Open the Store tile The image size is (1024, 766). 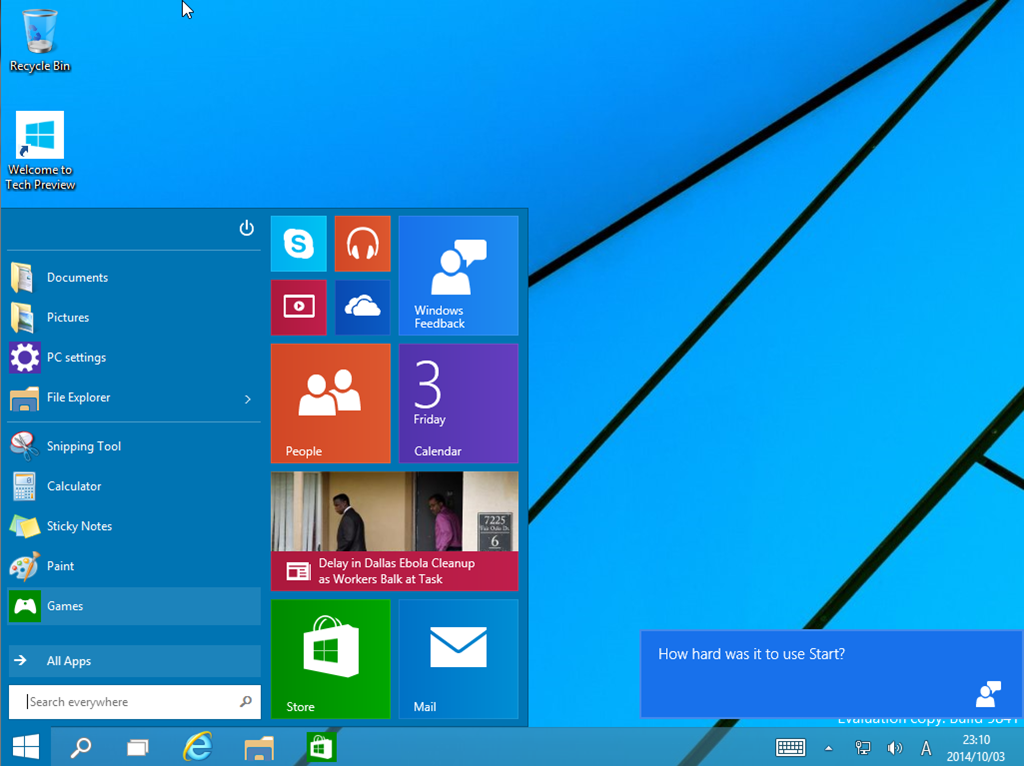(330, 659)
